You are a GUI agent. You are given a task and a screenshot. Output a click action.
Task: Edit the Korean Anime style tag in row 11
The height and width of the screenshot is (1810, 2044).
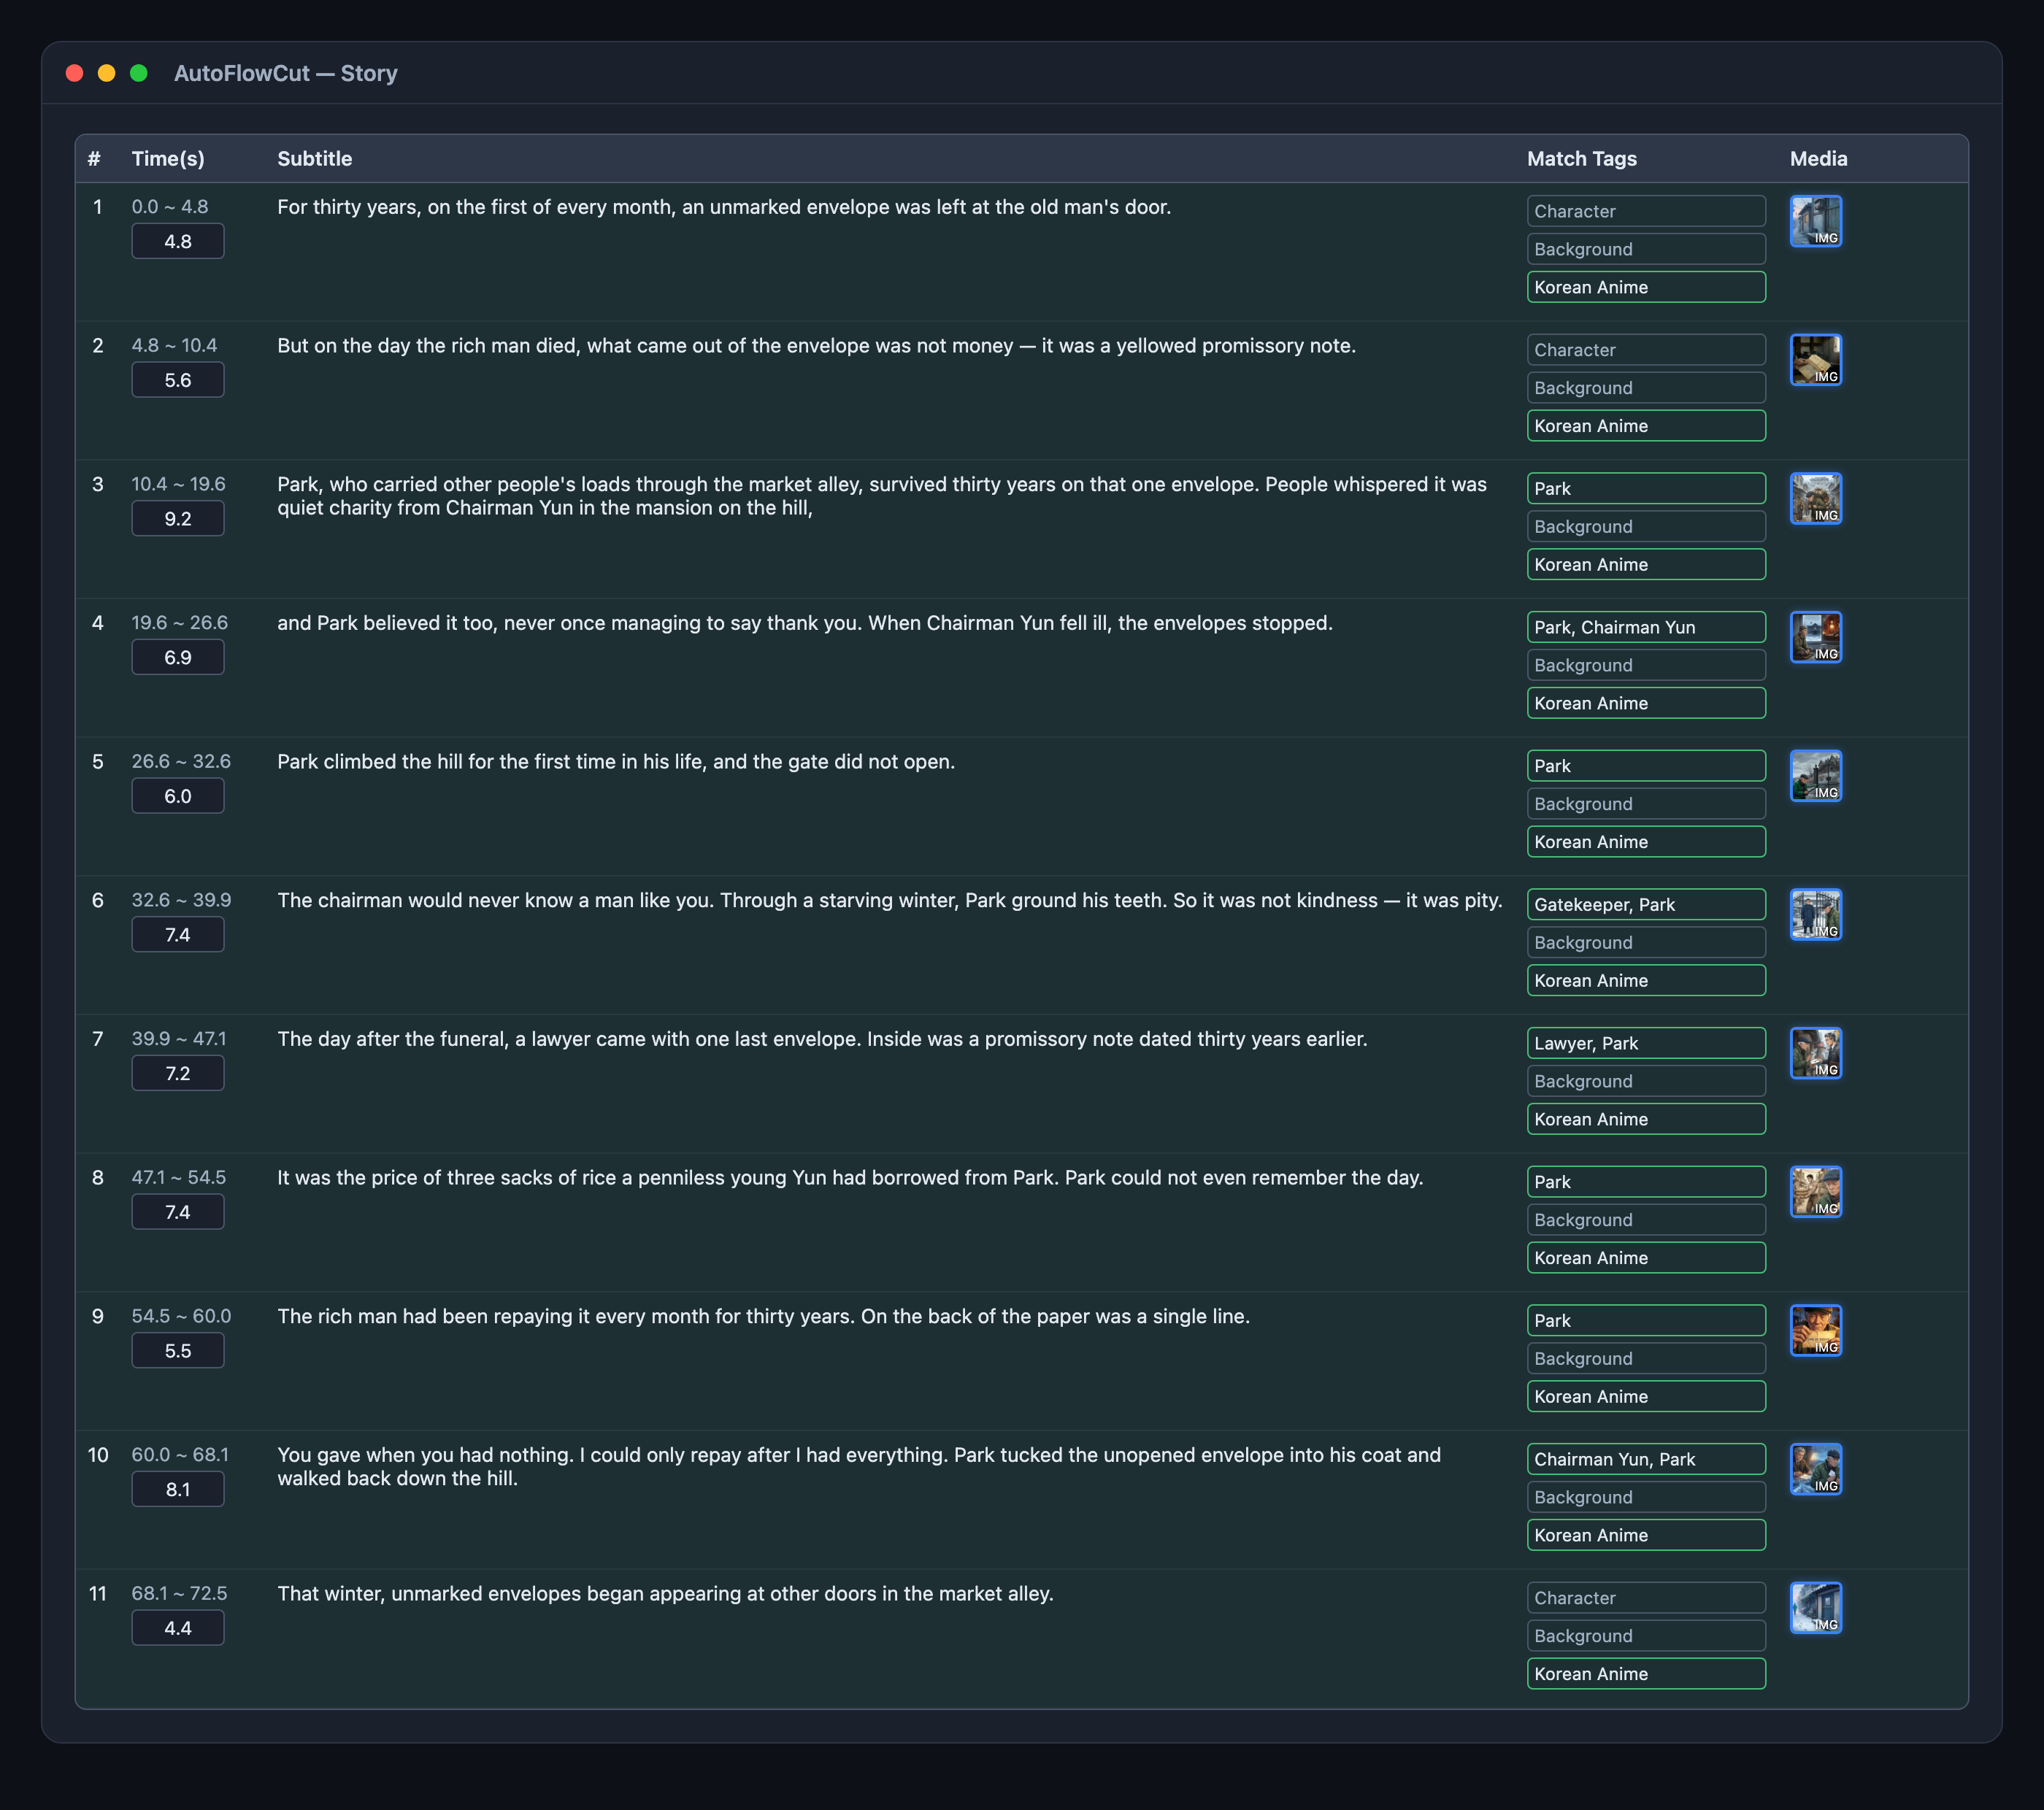point(1646,1674)
